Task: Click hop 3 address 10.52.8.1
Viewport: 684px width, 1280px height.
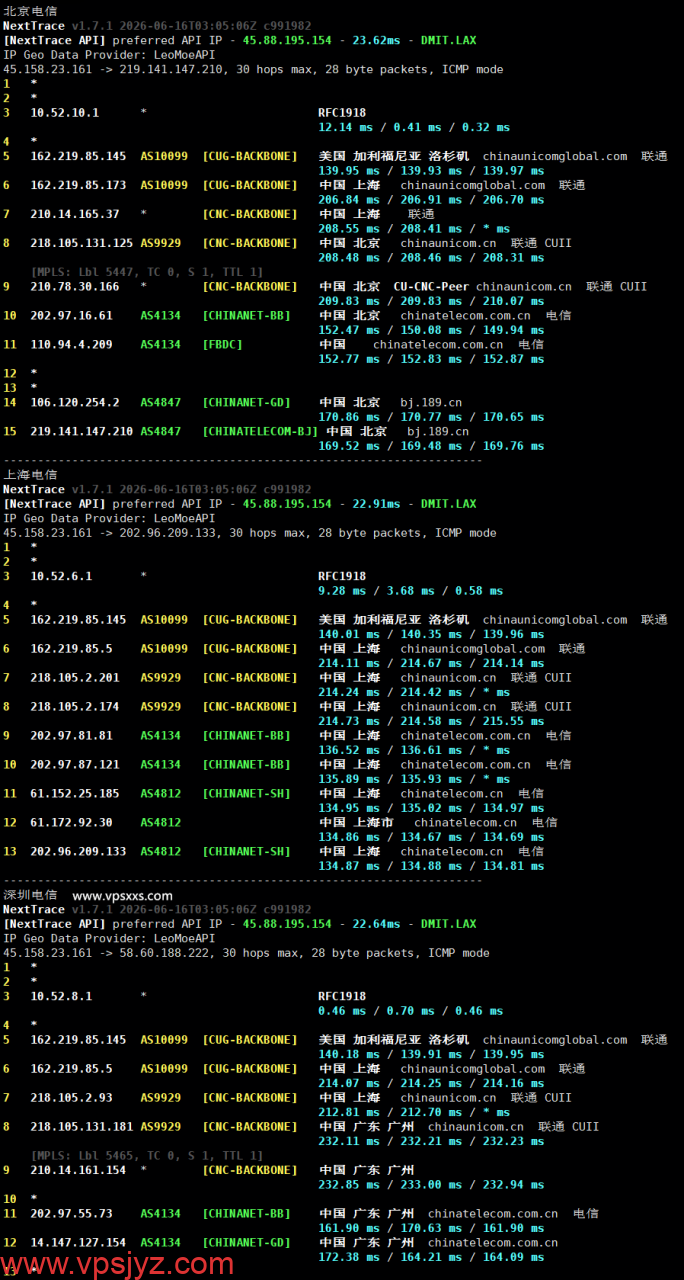Action: [62, 996]
